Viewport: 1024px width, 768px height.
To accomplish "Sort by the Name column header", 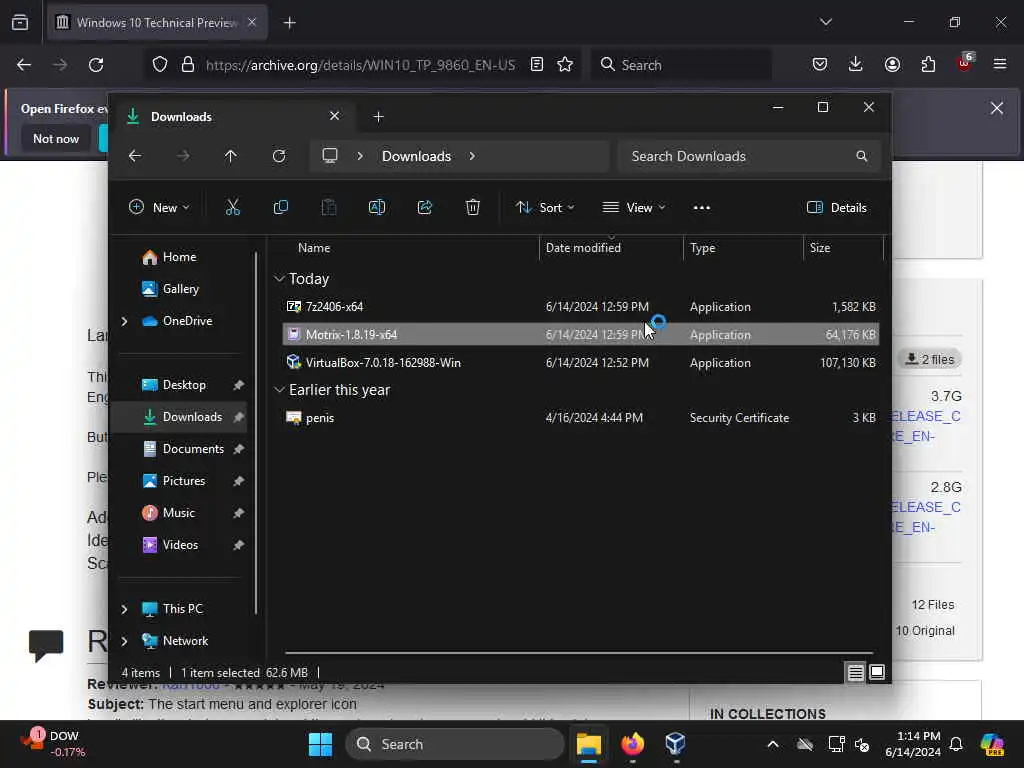I will coord(314,248).
